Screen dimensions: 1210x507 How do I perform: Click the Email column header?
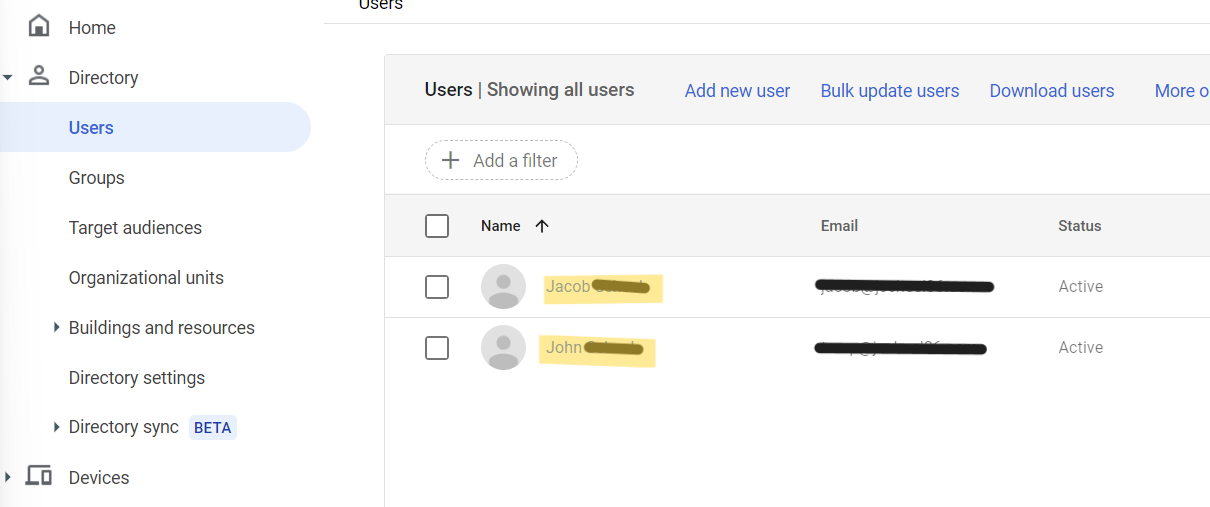[x=839, y=226]
